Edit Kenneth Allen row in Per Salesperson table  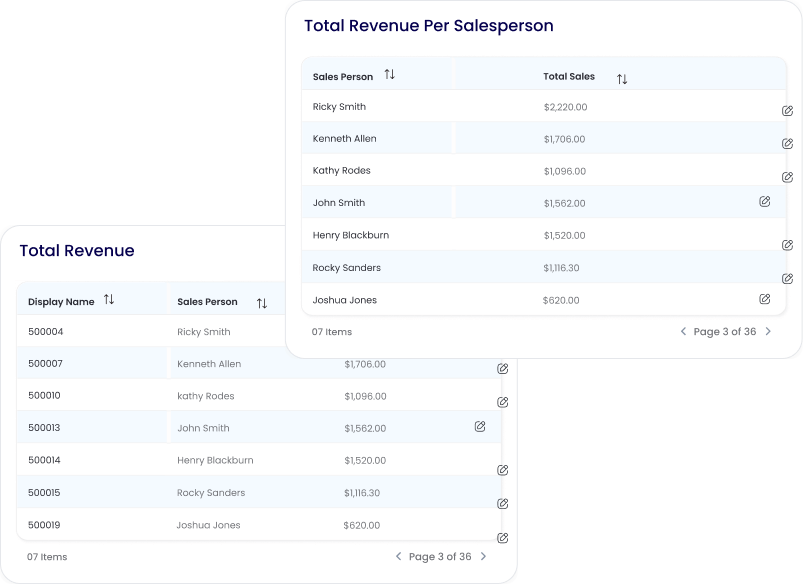pos(787,143)
